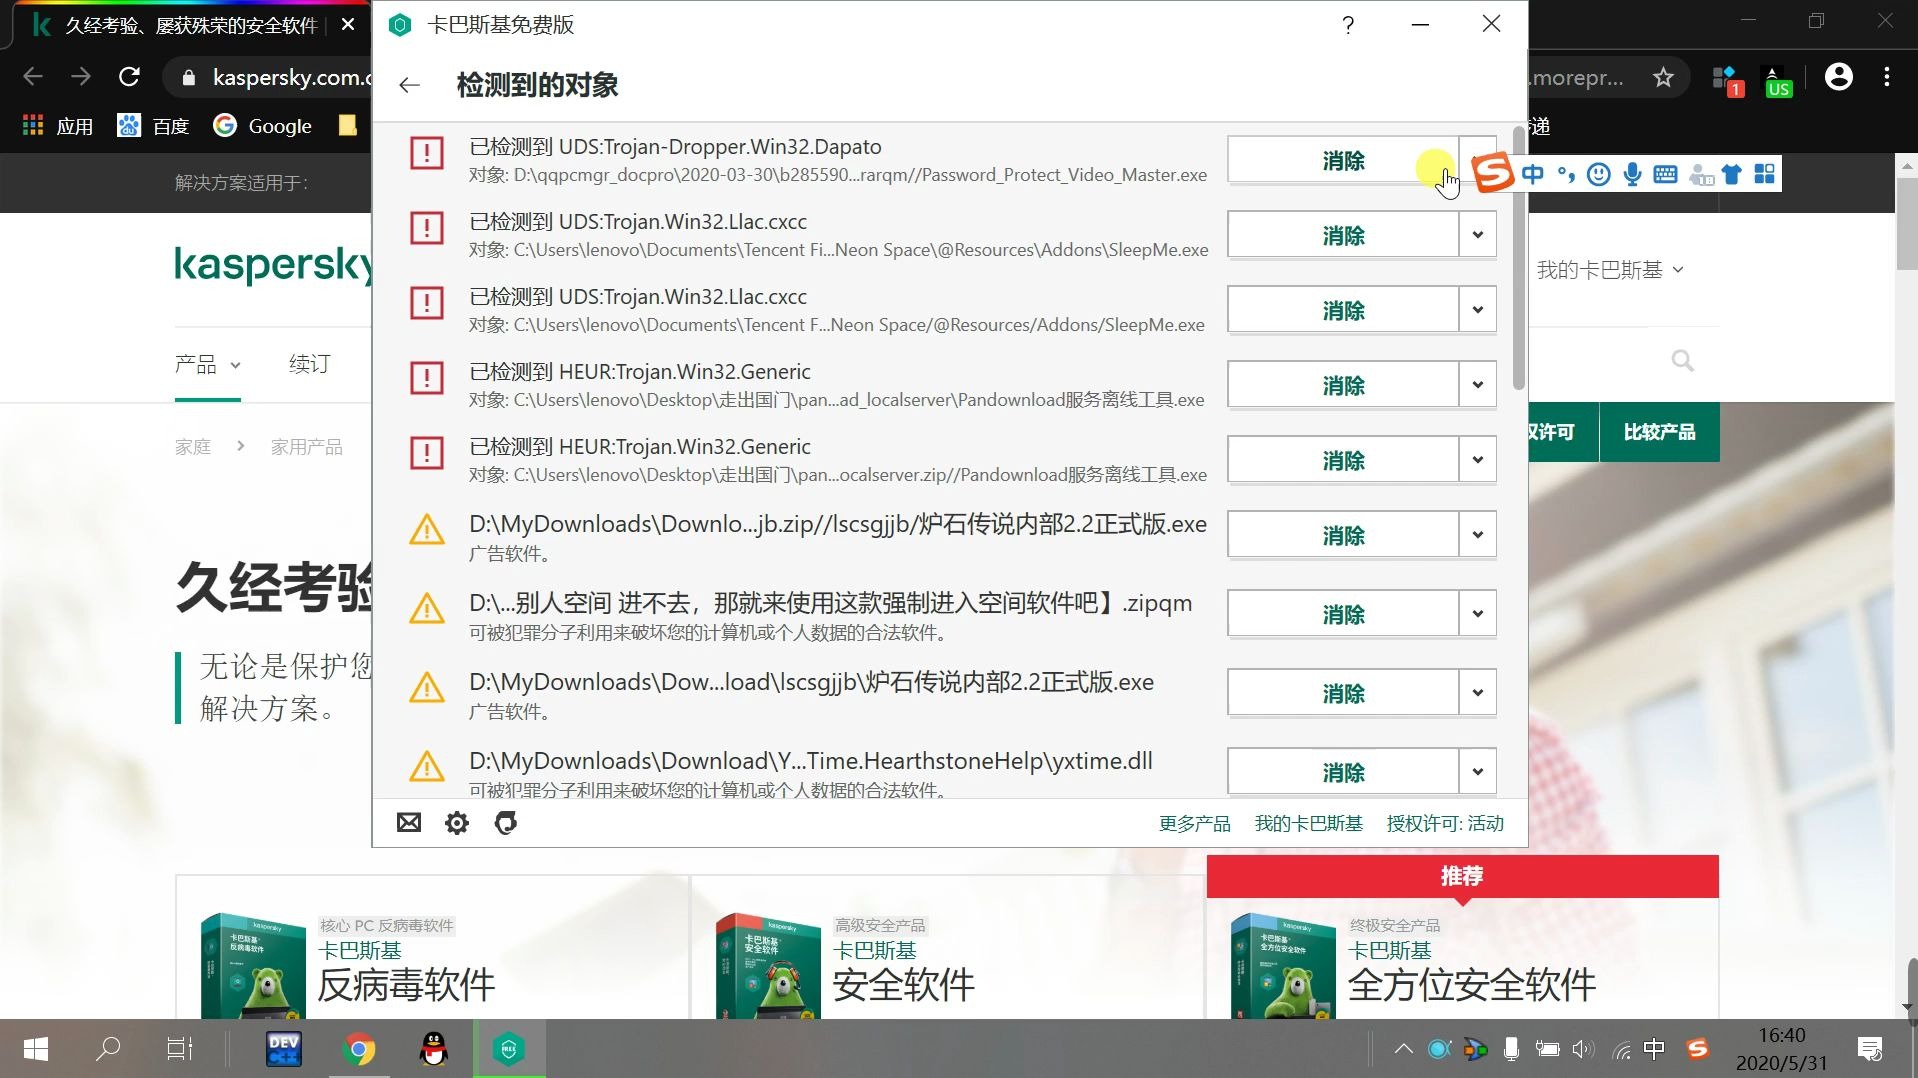Click 比较产品 tab on website
The height and width of the screenshot is (1078, 1918).
[1659, 432]
